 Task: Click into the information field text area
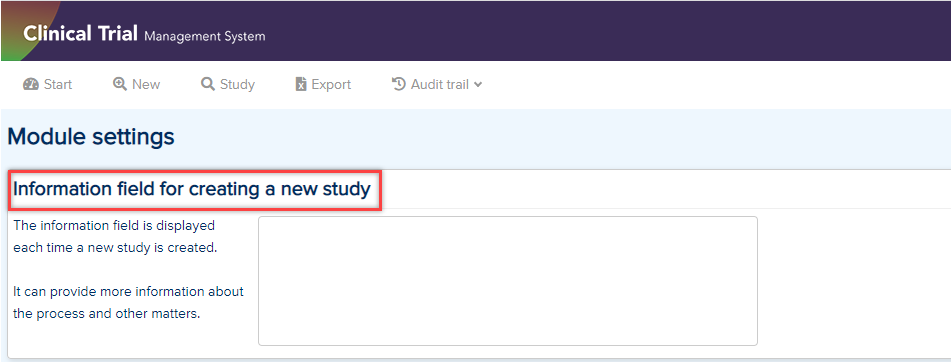click(508, 281)
